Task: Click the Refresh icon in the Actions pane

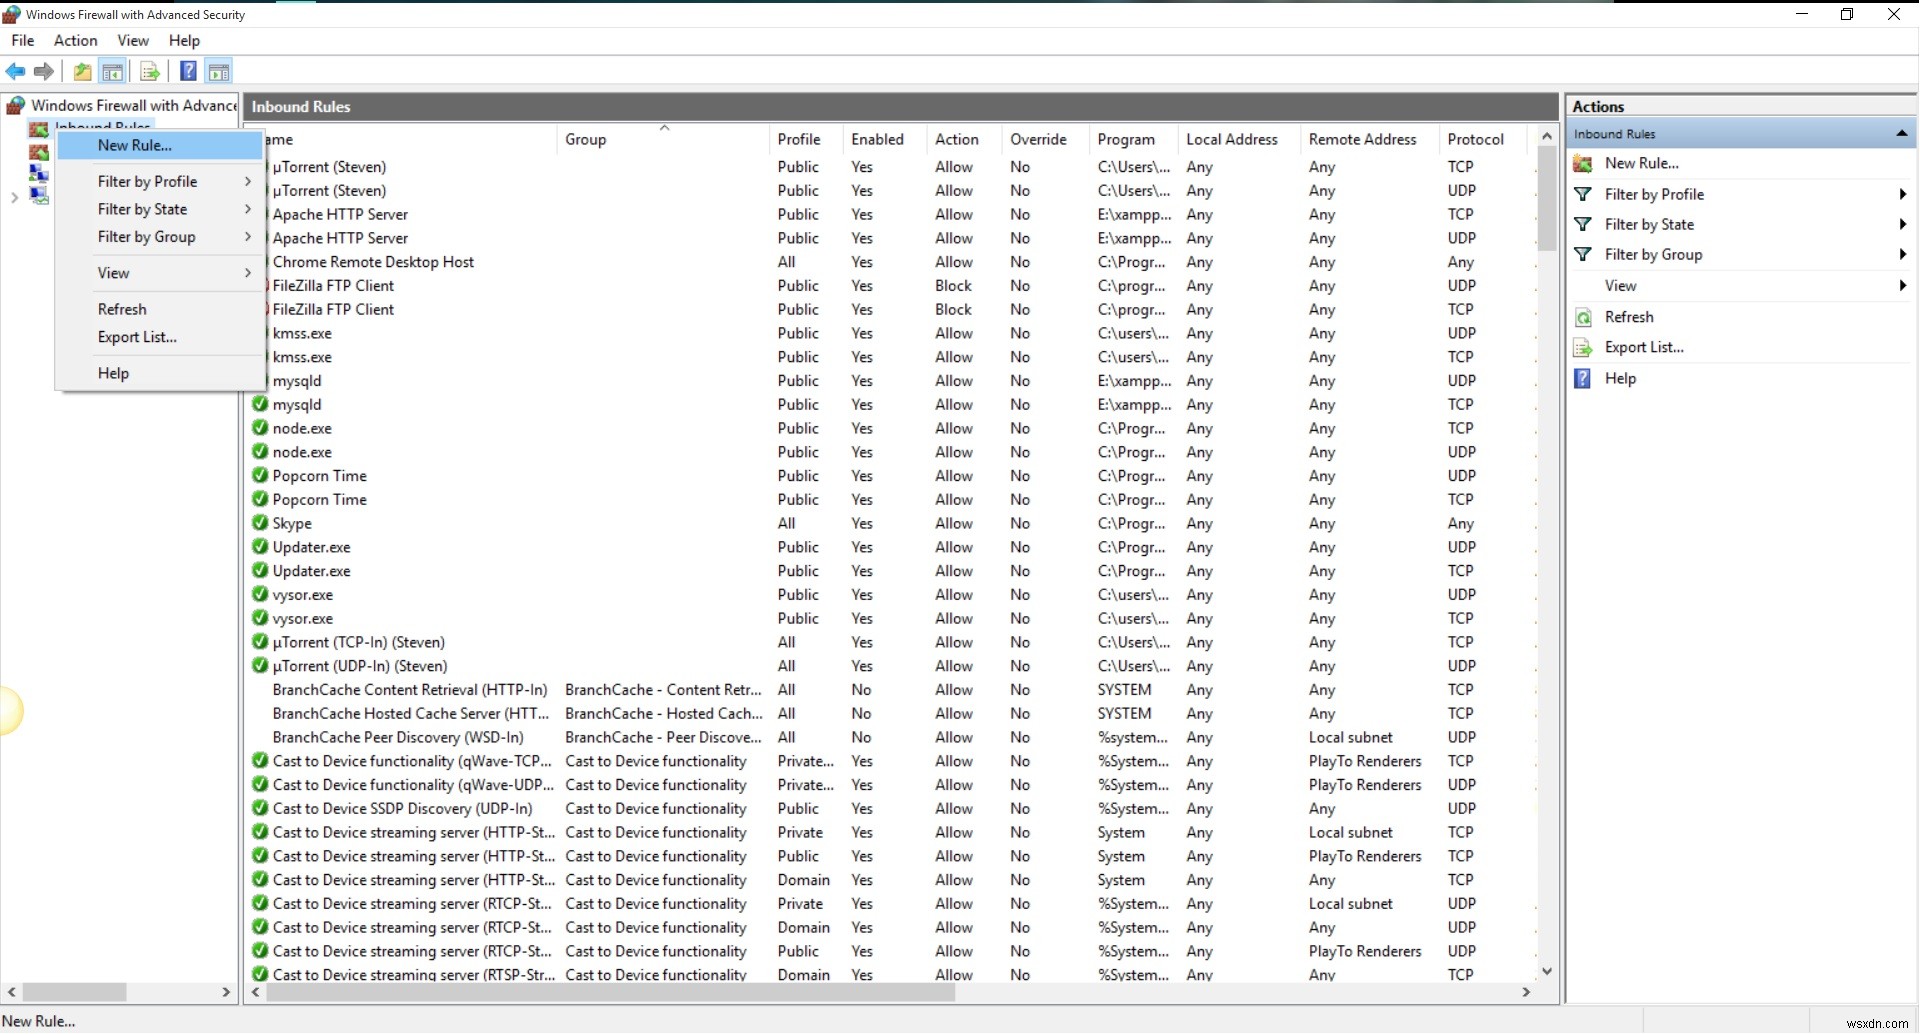Action: point(1584,317)
